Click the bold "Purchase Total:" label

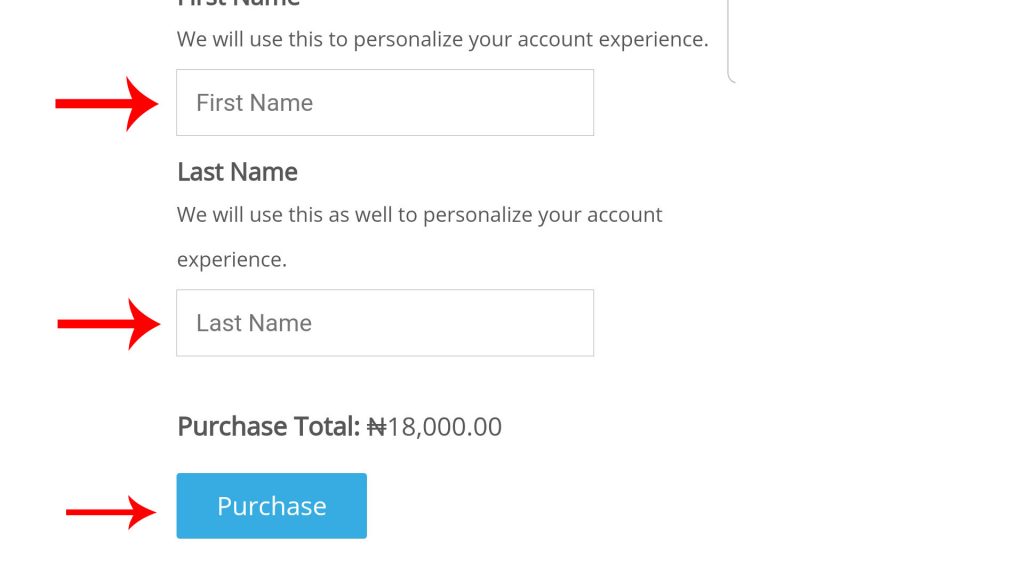(x=268, y=427)
